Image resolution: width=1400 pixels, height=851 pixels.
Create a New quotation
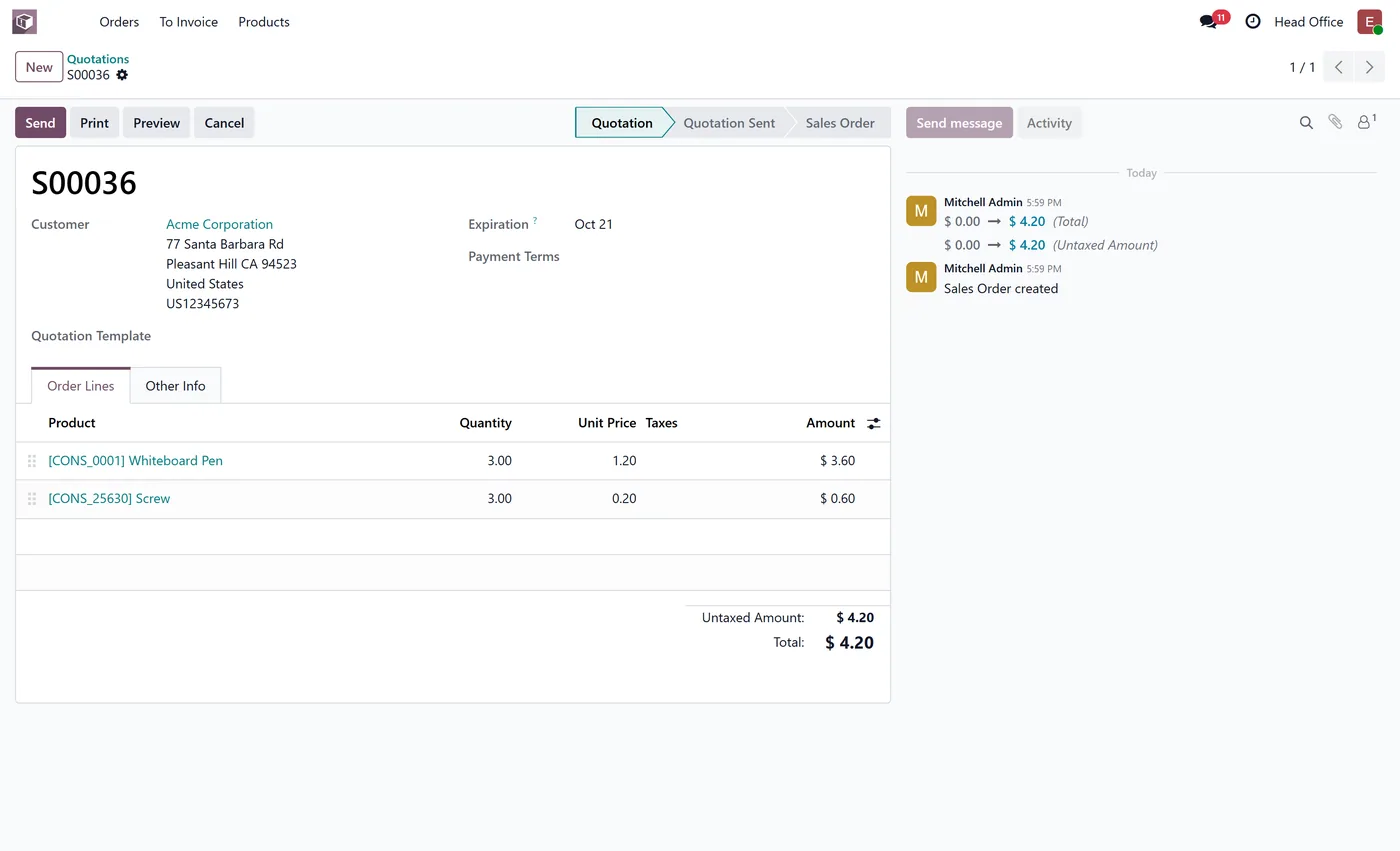pos(39,67)
